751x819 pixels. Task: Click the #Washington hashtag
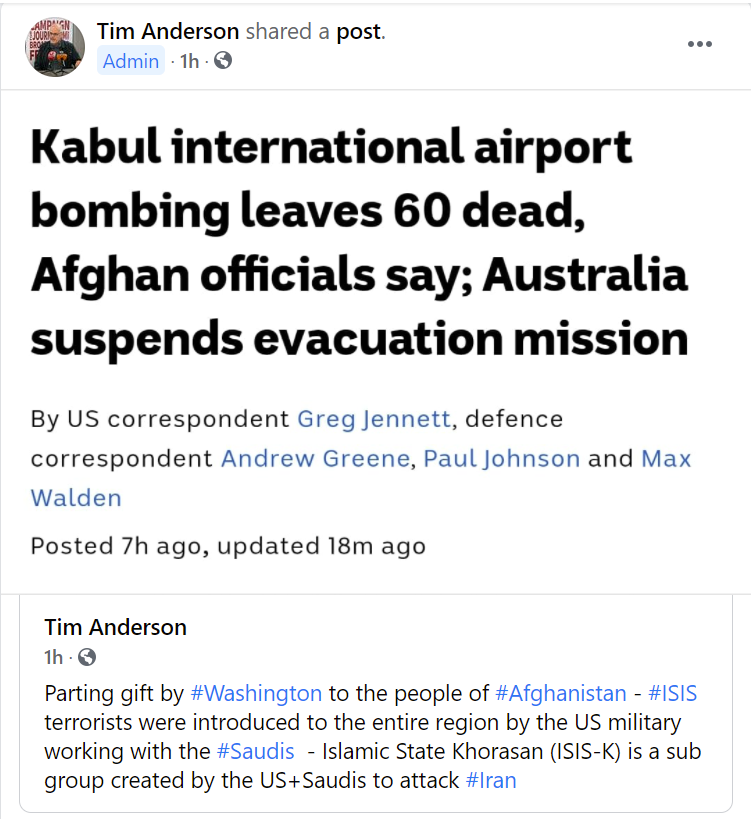point(256,693)
